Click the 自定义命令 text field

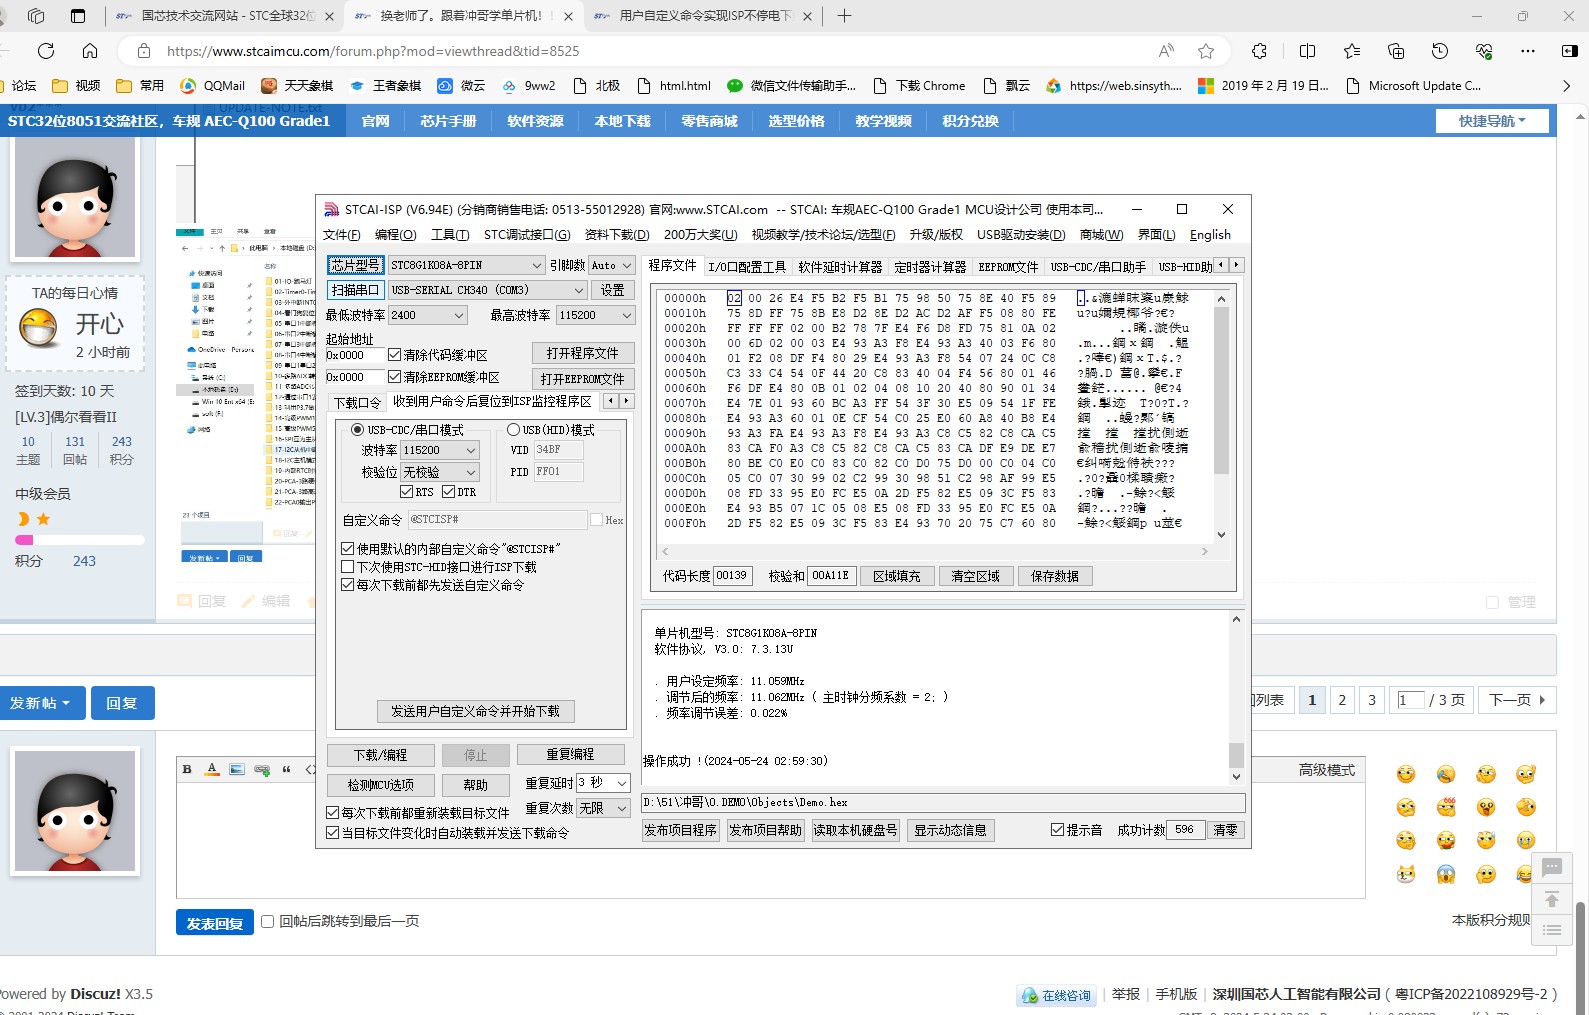pos(497,520)
